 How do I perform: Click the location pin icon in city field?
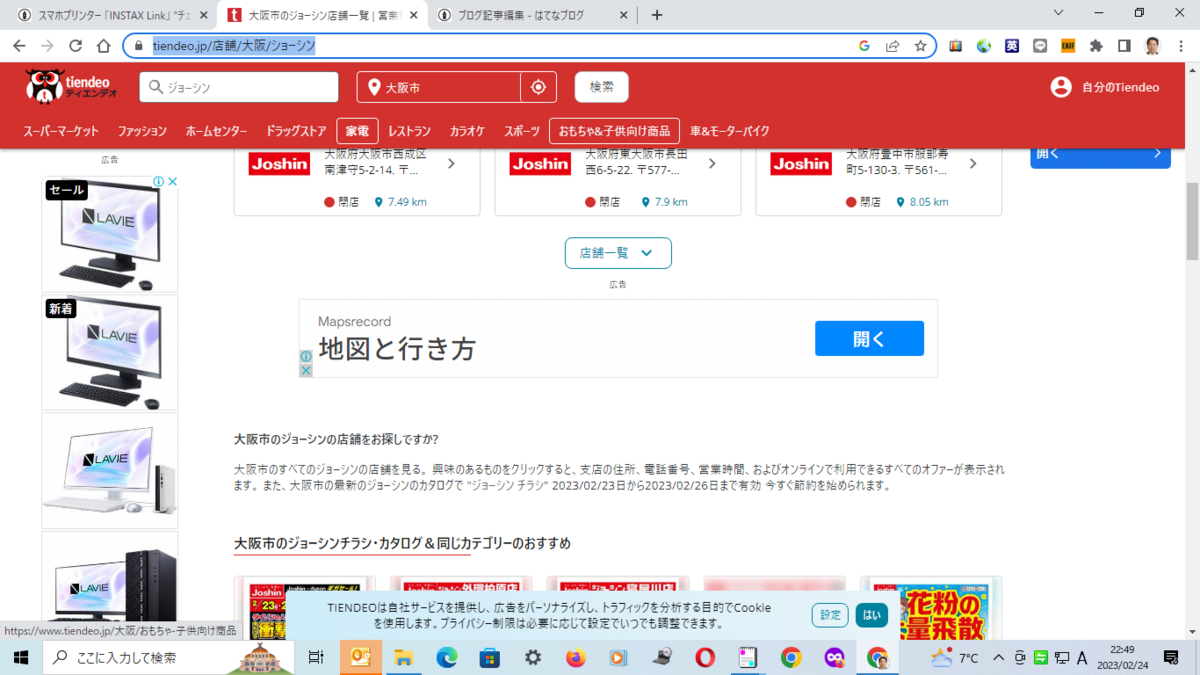pyautogui.click(x=374, y=87)
